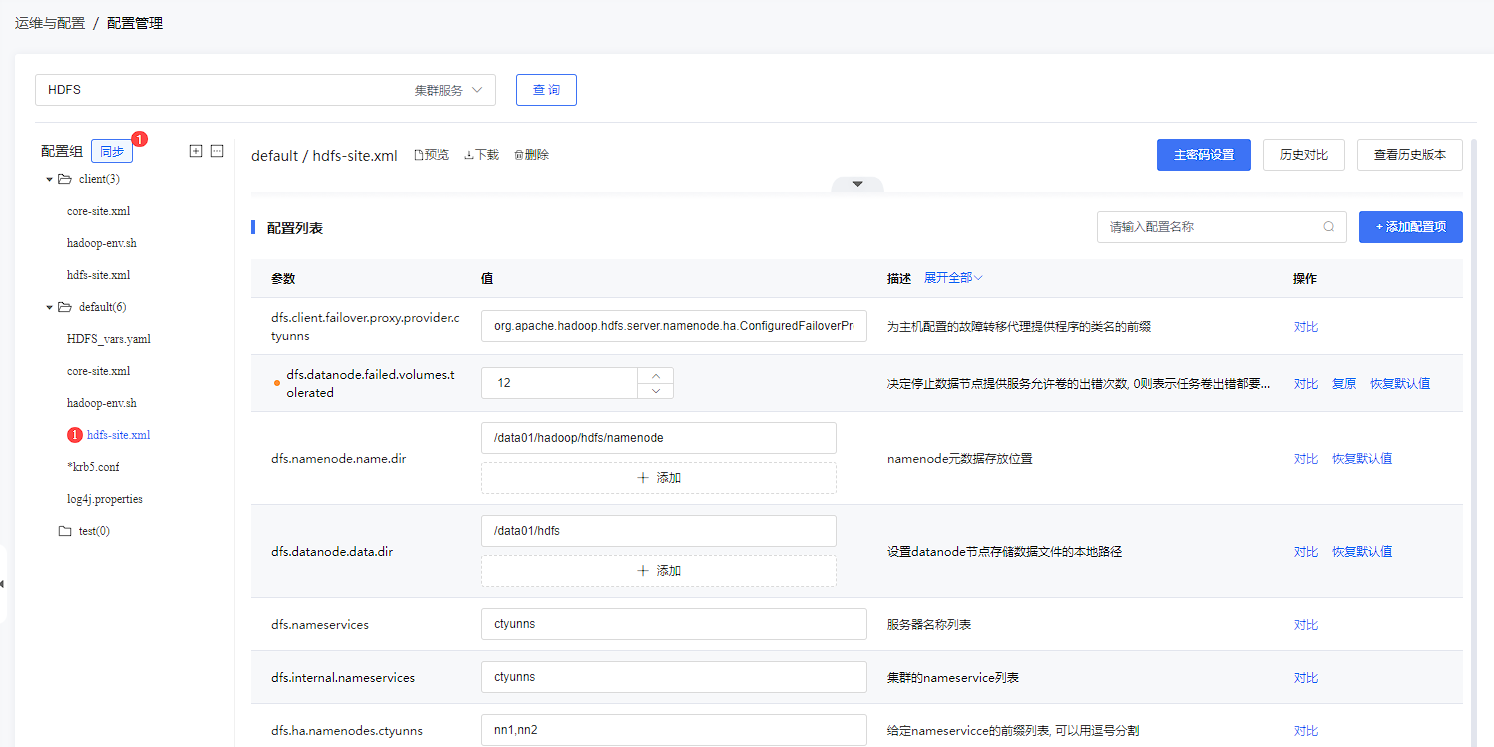Click the 查看历史版本 button
Image resolution: width=1494 pixels, height=747 pixels.
pyautogui.click(x=1410, y=155)
